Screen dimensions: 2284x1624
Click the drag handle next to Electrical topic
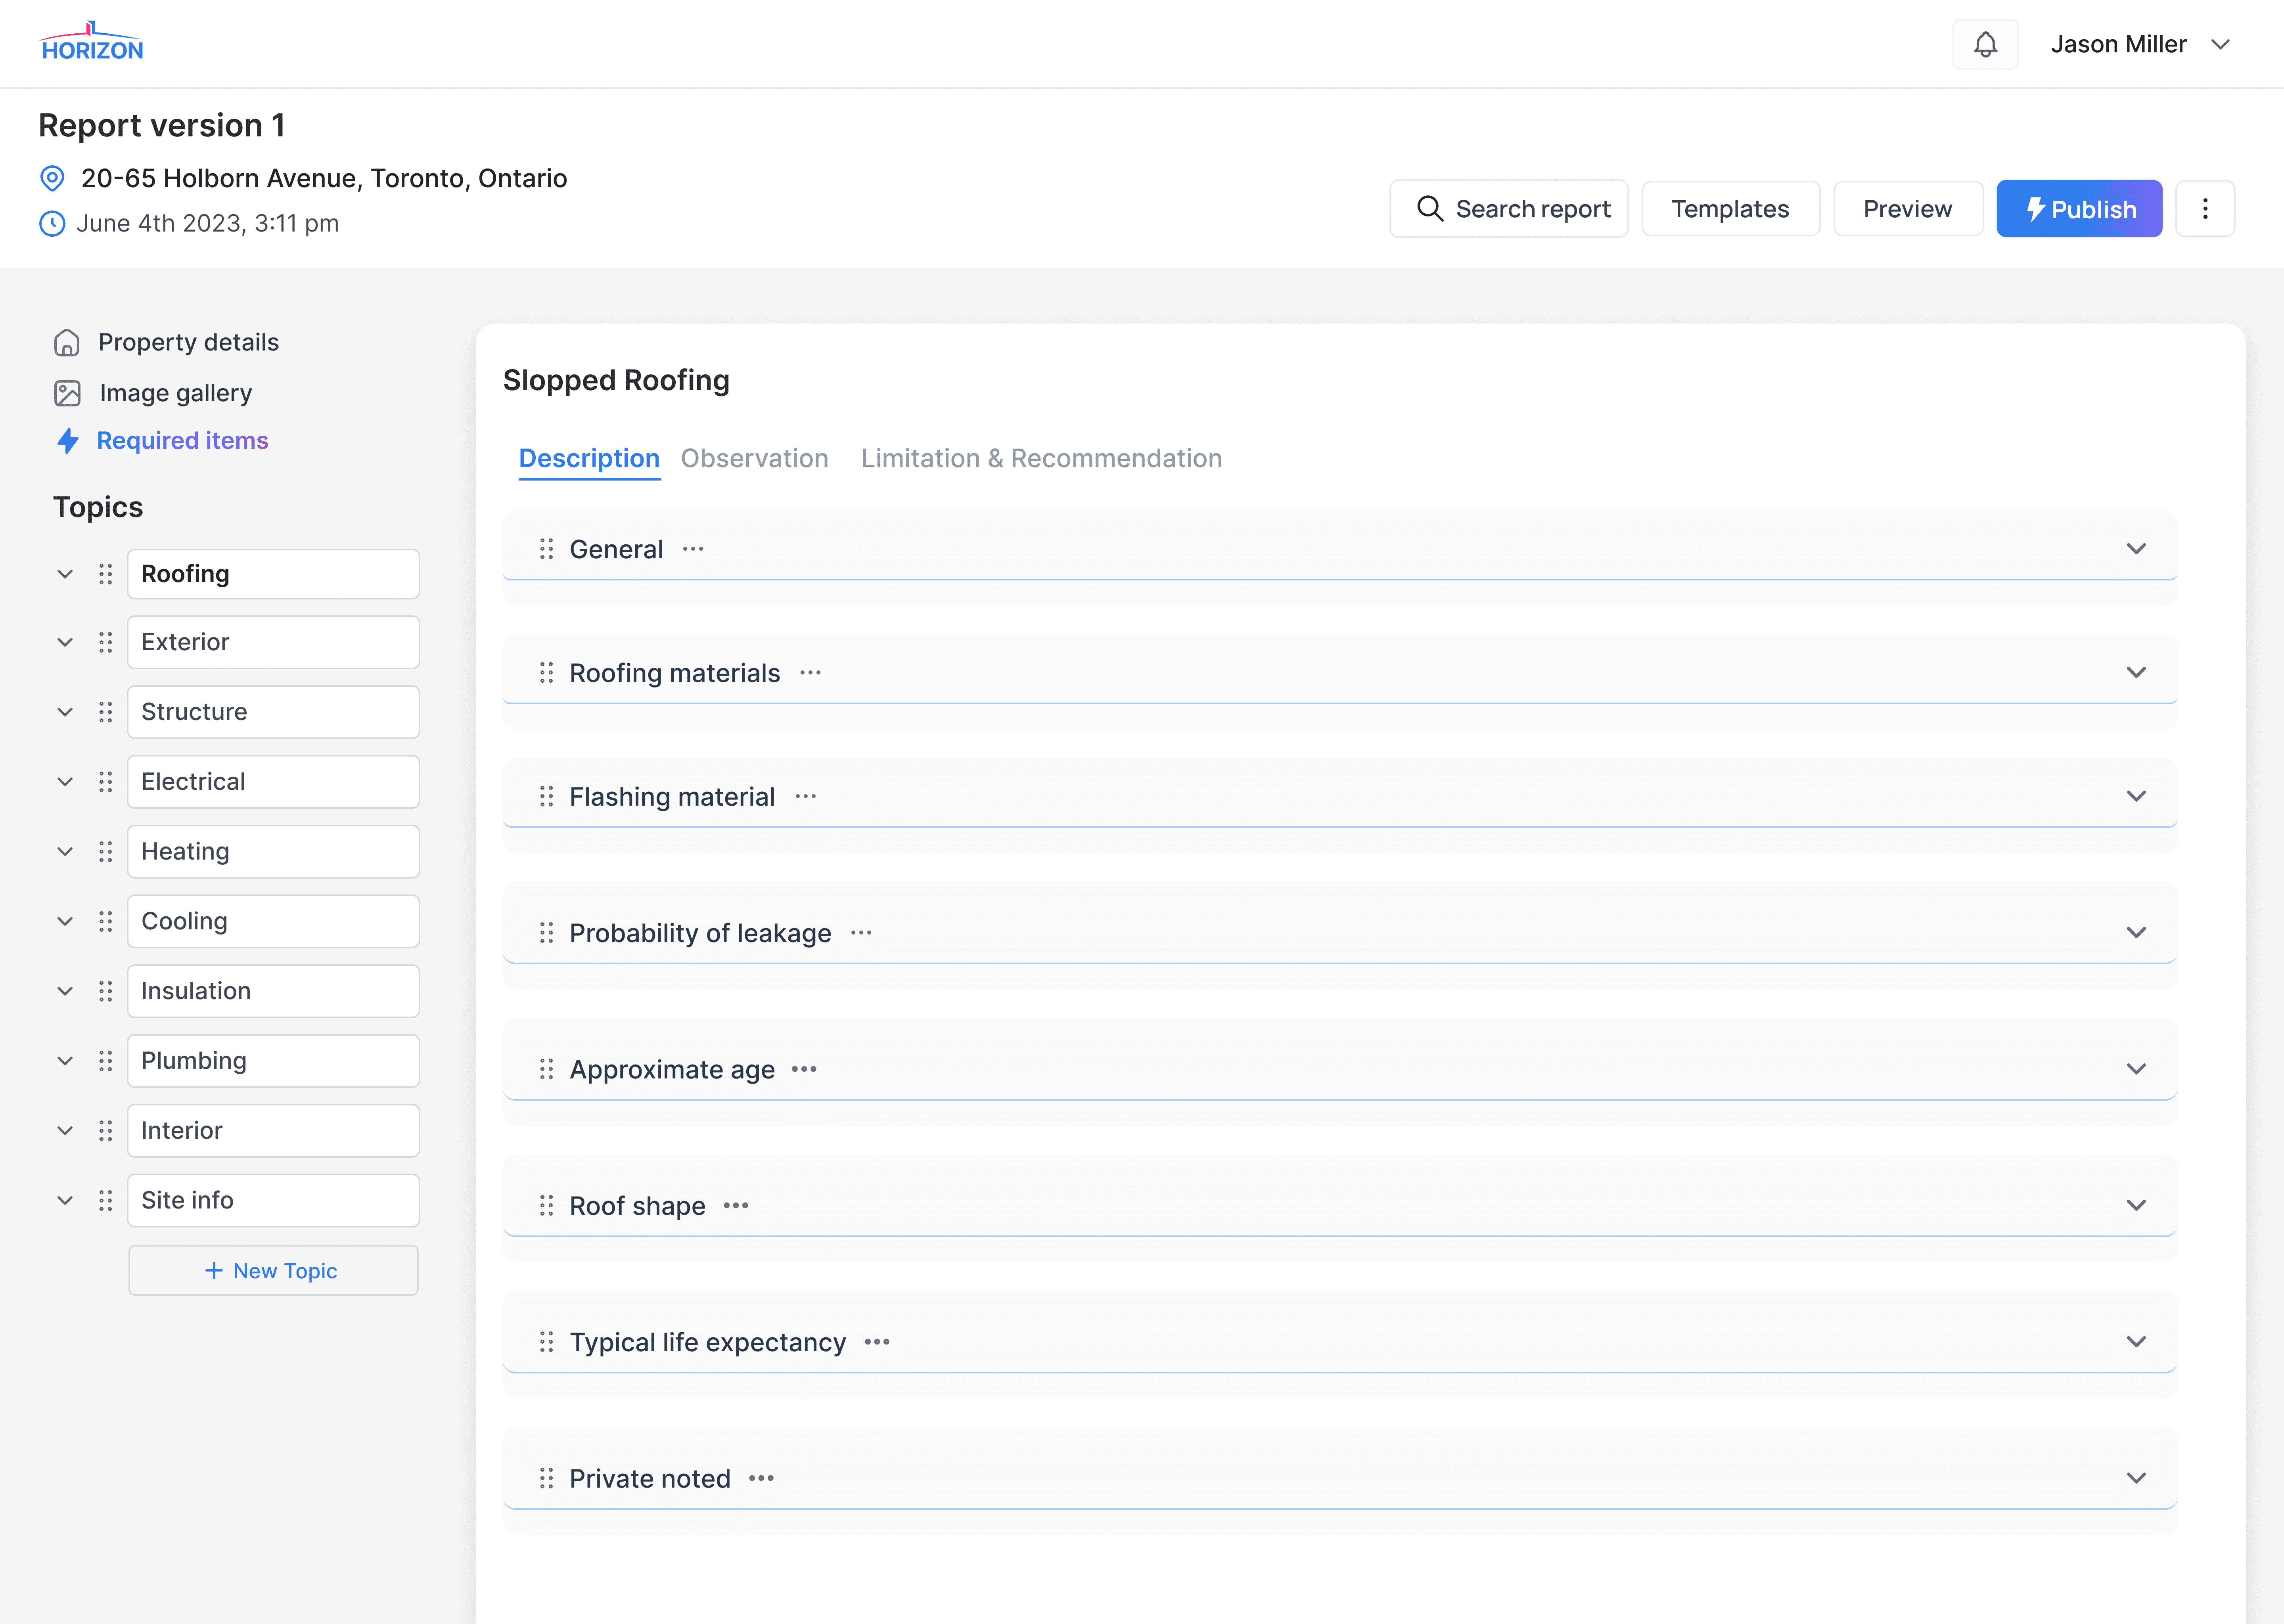(106, 782)
